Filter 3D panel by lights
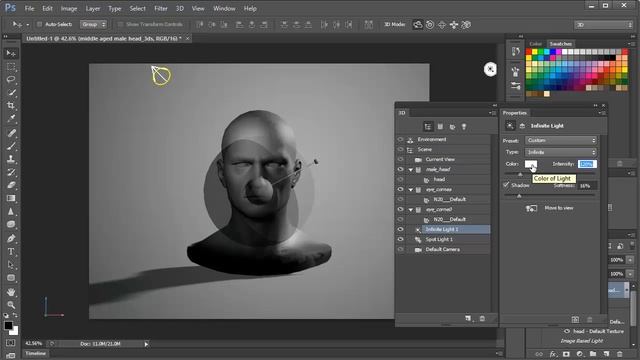This screenshot has height=360, width=640. pos(464,127)
